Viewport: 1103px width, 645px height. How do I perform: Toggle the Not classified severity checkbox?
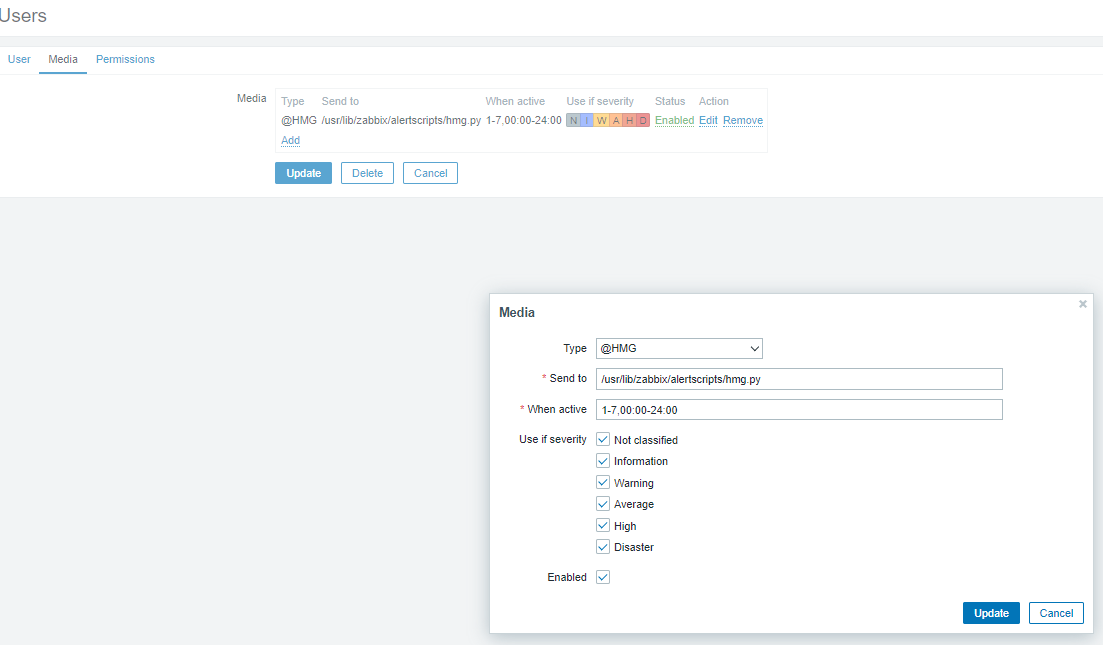[603, 440]
